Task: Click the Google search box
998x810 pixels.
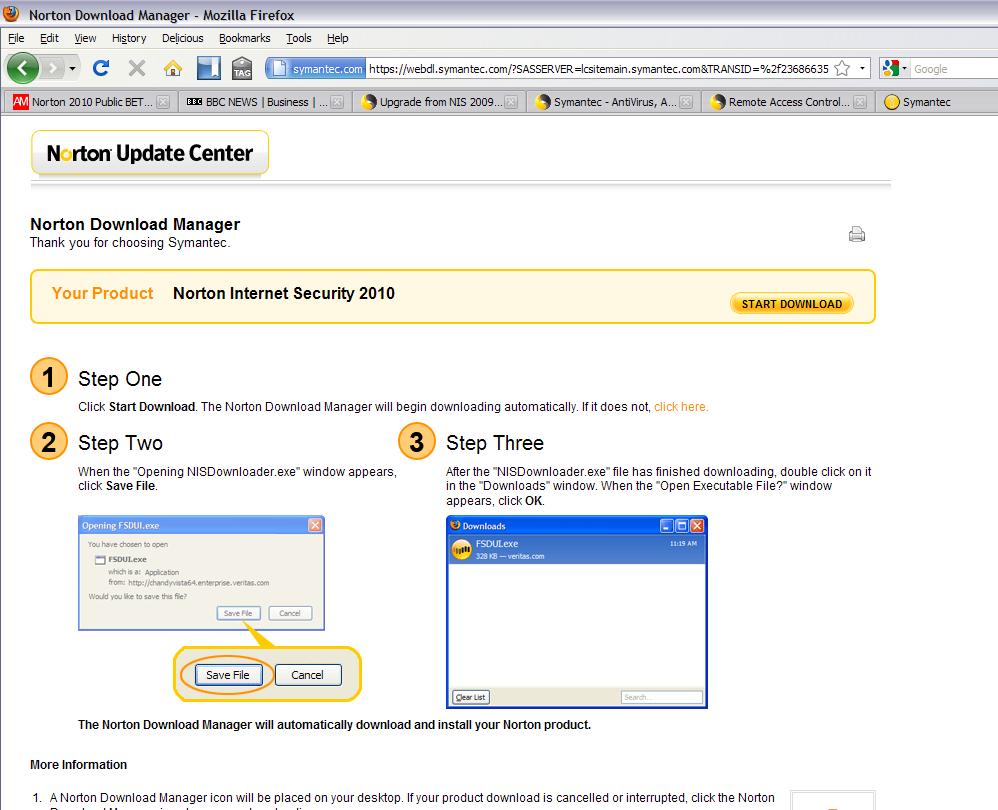Action: 954,69
